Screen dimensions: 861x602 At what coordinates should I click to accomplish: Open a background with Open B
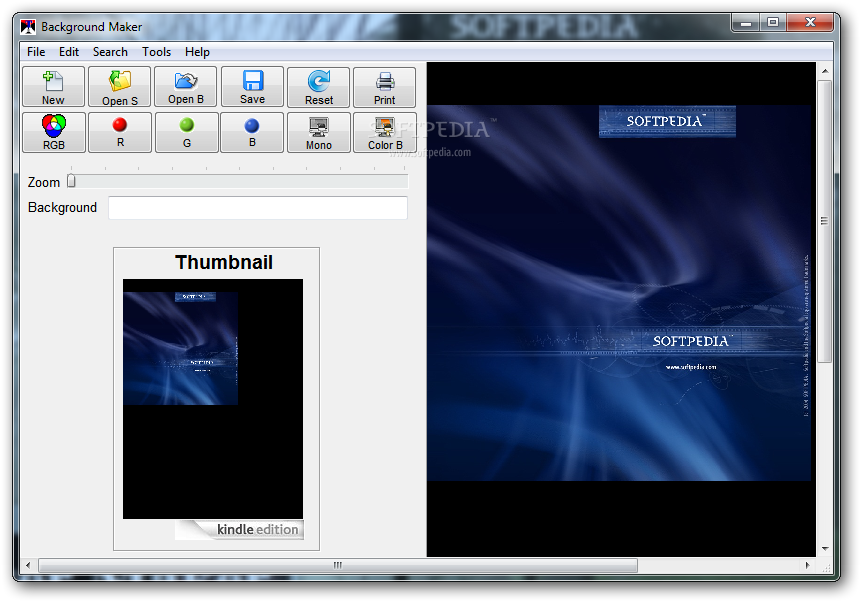click(186, 87)
